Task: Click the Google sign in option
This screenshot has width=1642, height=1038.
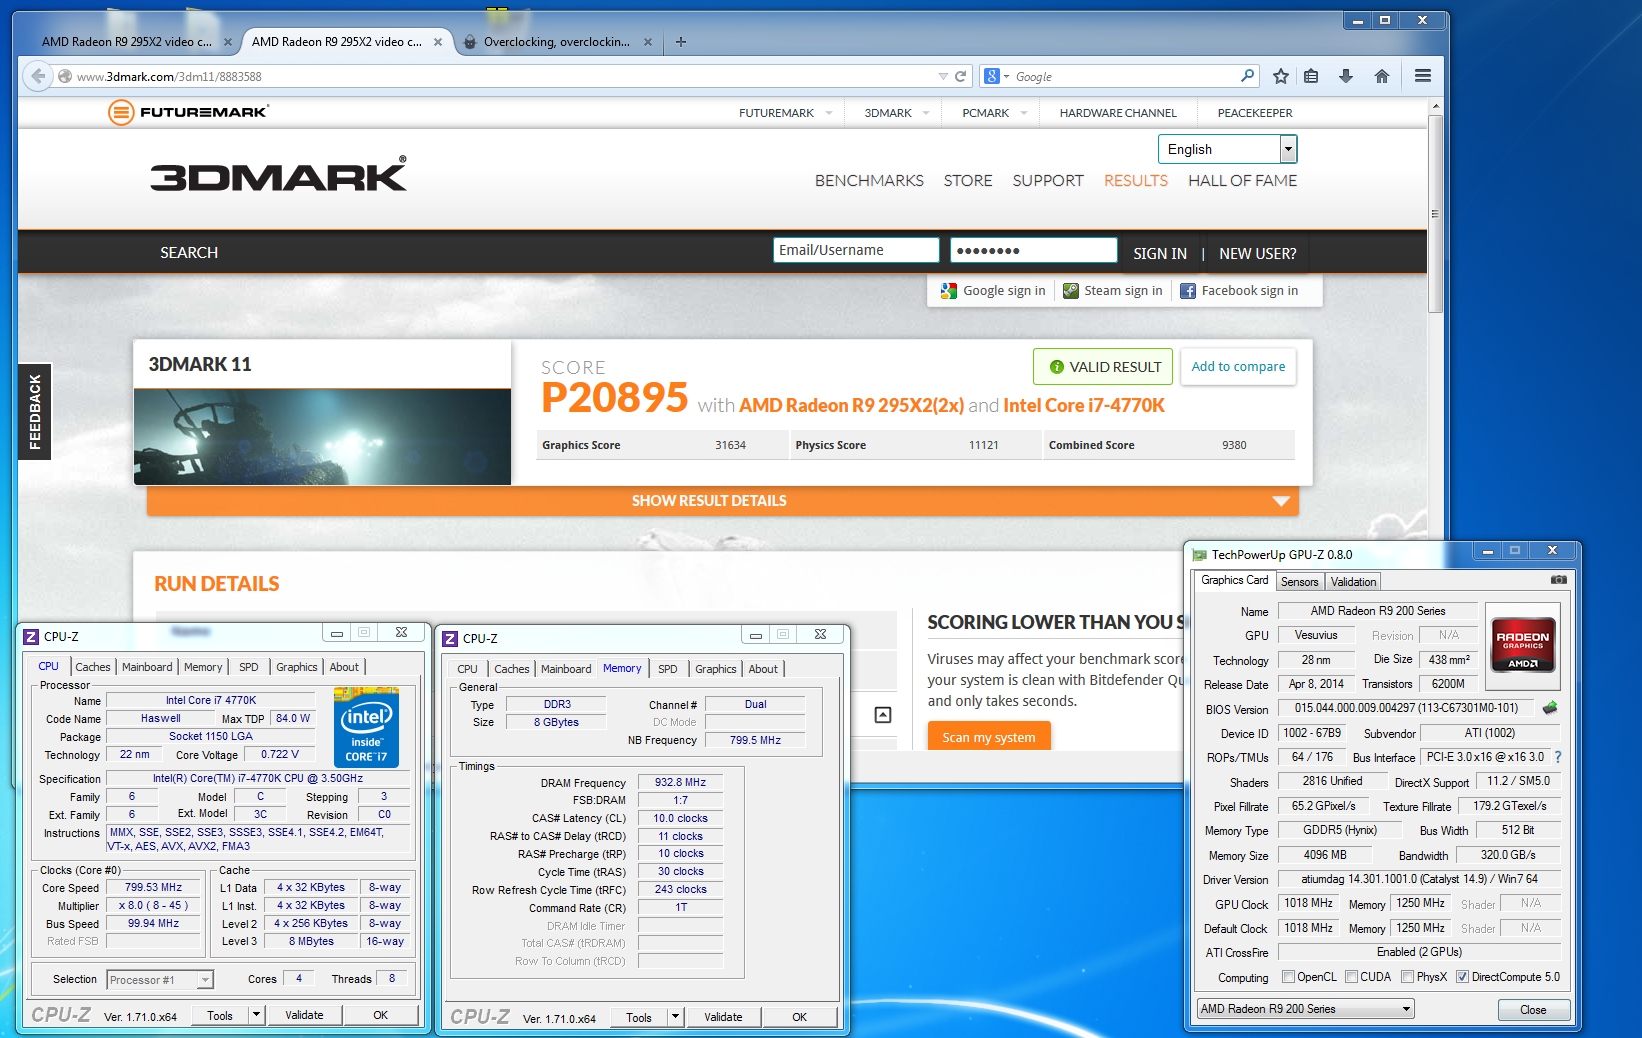Action: pyautogui.click(x=993, y=291)
